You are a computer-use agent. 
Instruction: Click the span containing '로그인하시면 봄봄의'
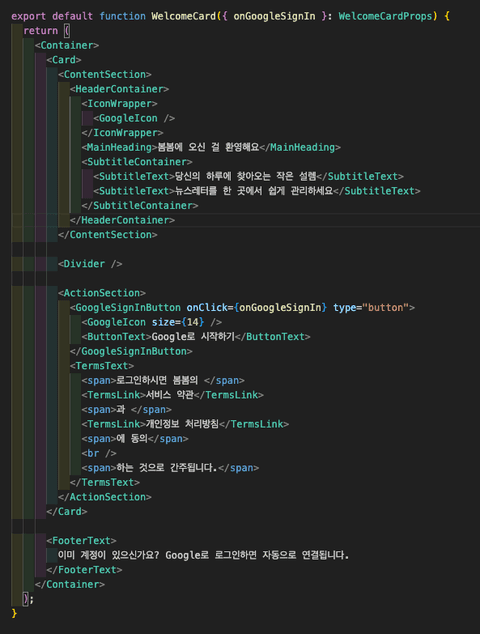[x=163, y=380]
